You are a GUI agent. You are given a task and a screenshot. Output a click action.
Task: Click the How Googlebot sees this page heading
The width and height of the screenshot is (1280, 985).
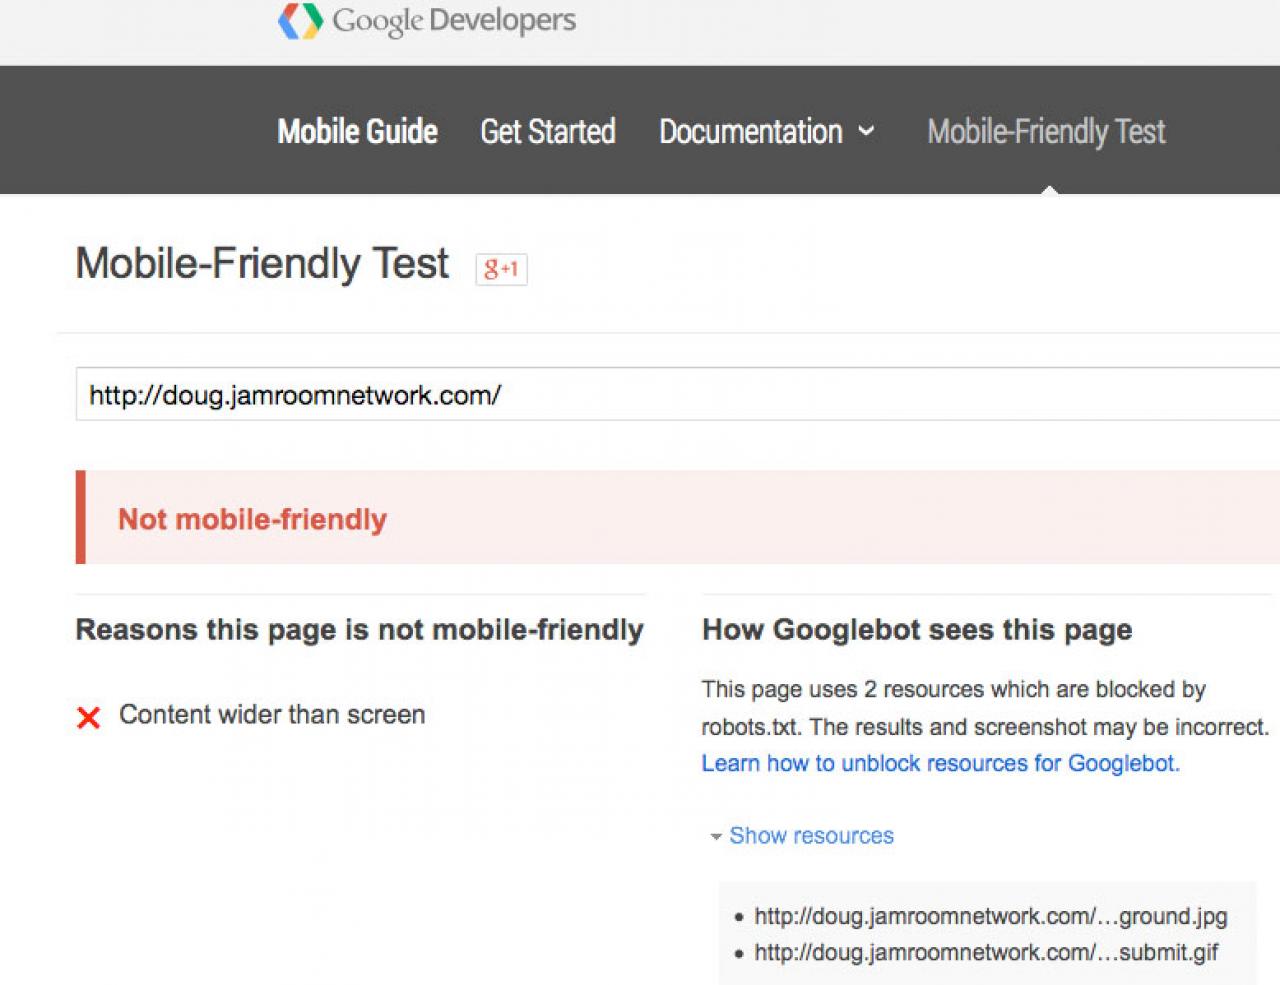916,629
